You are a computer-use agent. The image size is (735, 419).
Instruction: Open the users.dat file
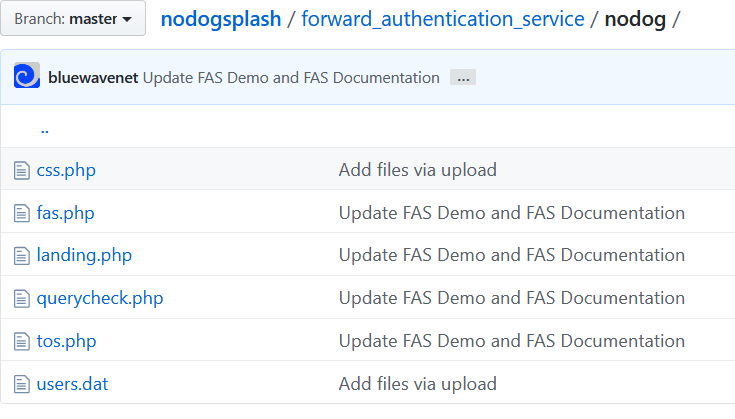tap(72, 384)
